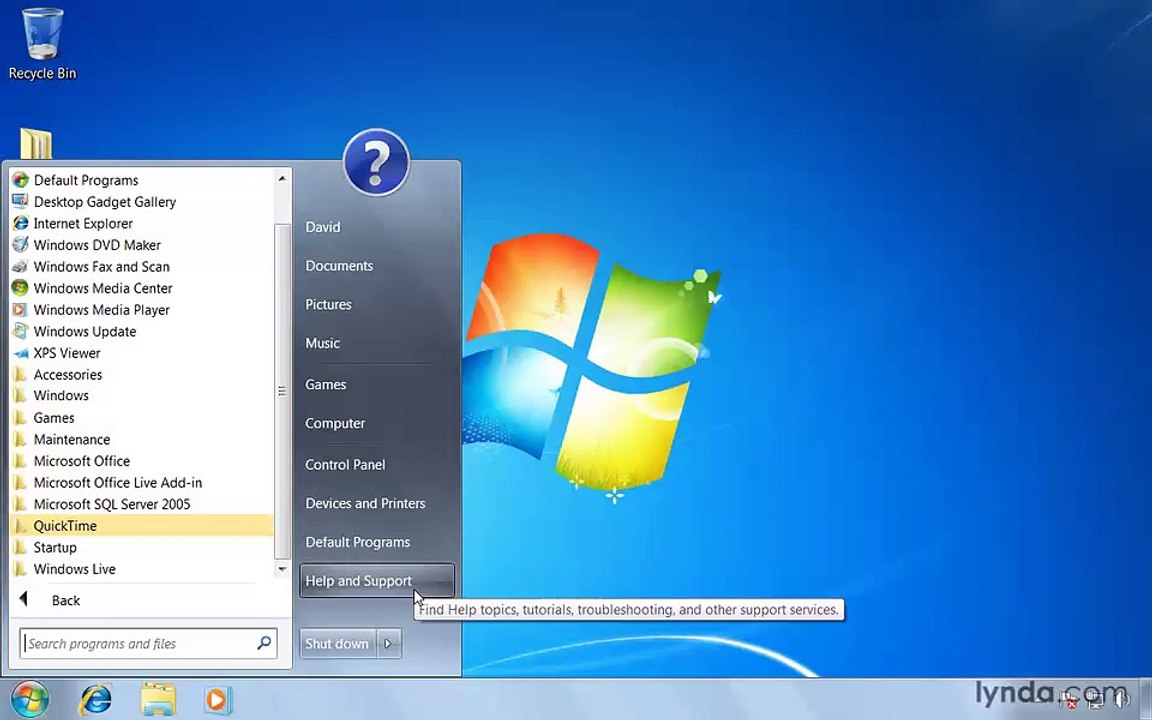The width and height of the screenshot is (1152, 720).
Task: Click the Windows Fax and Scan icon
Action: (21, 267)
